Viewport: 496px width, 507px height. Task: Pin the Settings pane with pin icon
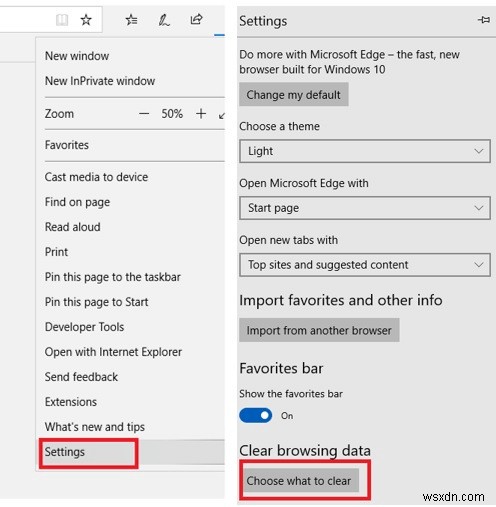tap(484, 20)
